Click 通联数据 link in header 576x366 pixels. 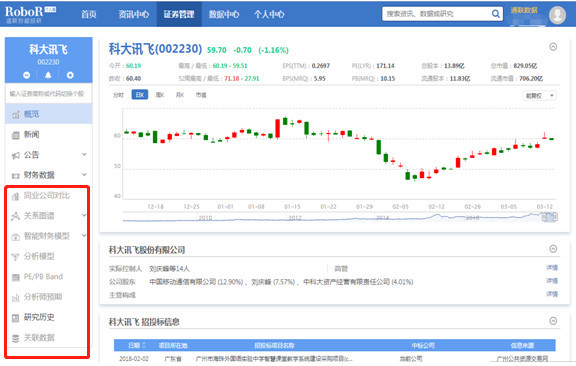[524, 10]
